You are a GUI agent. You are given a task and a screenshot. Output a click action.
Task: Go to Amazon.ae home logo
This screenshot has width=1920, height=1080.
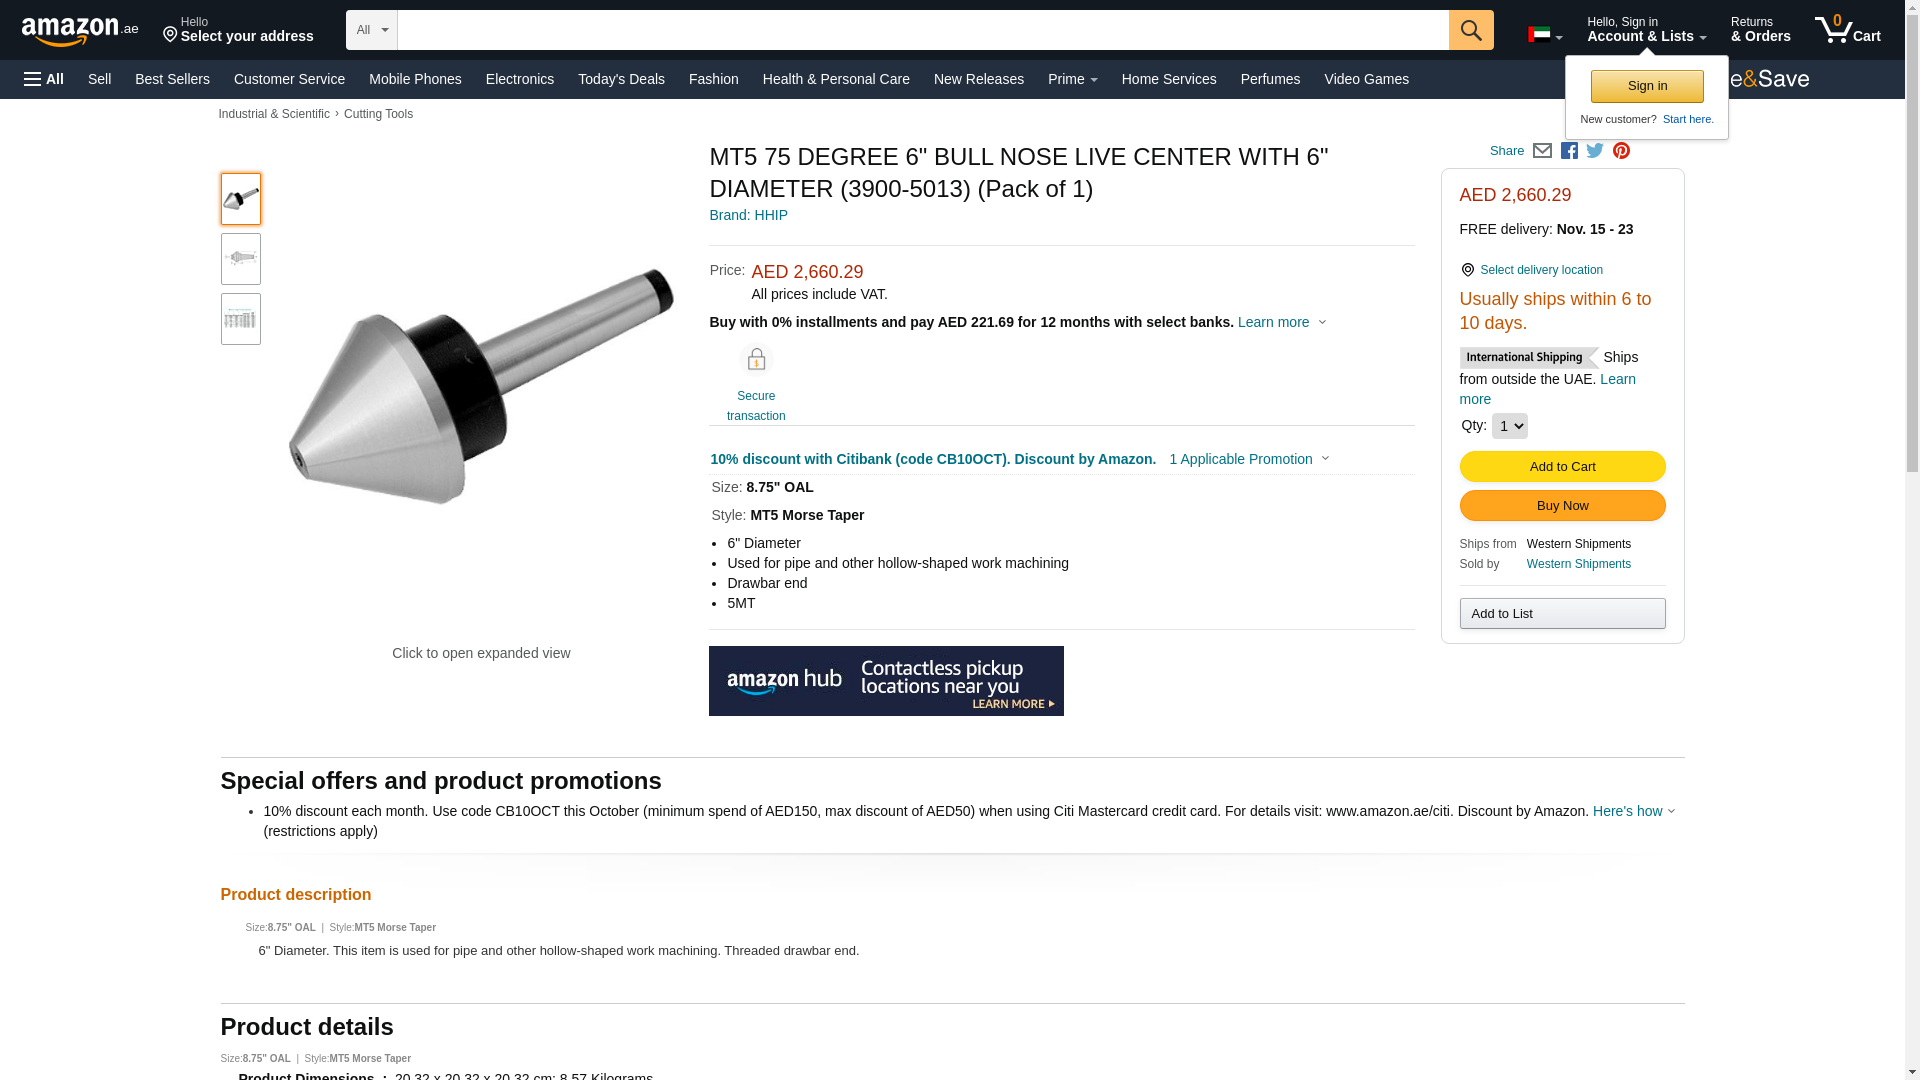pyautogui.click(x=80, y=31)
